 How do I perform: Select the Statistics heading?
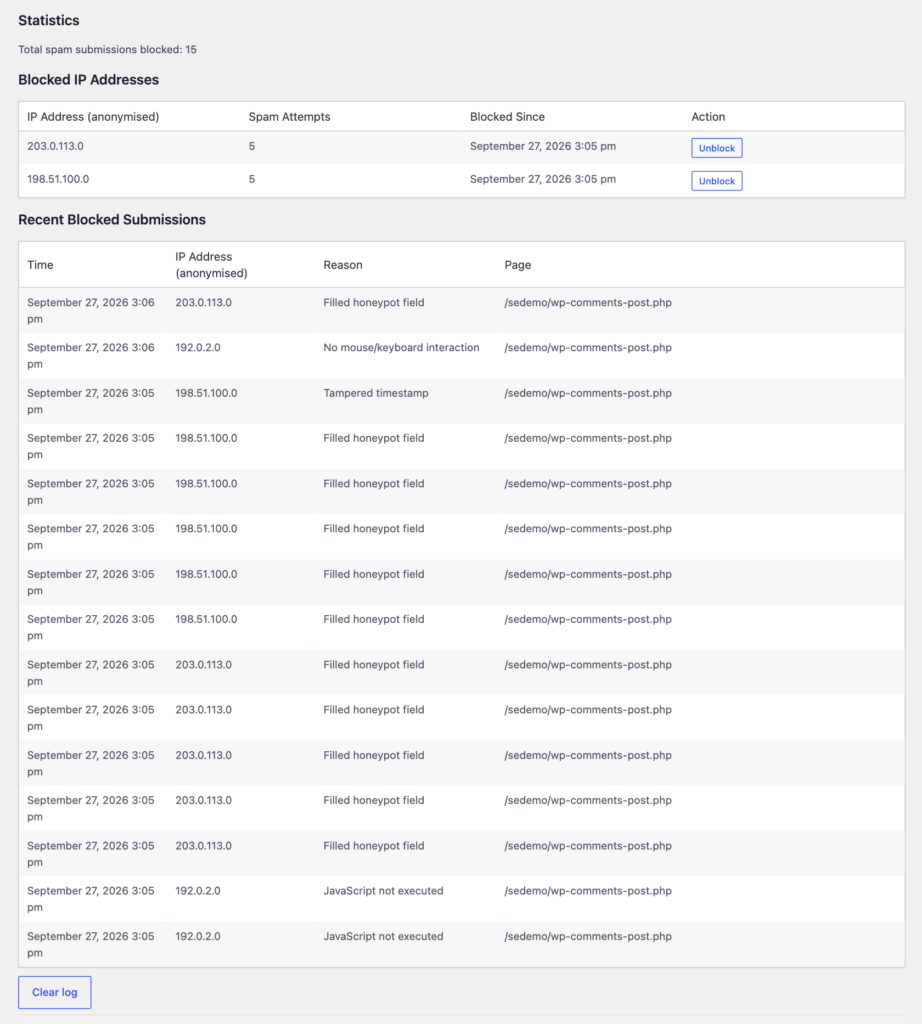point(49,20)
